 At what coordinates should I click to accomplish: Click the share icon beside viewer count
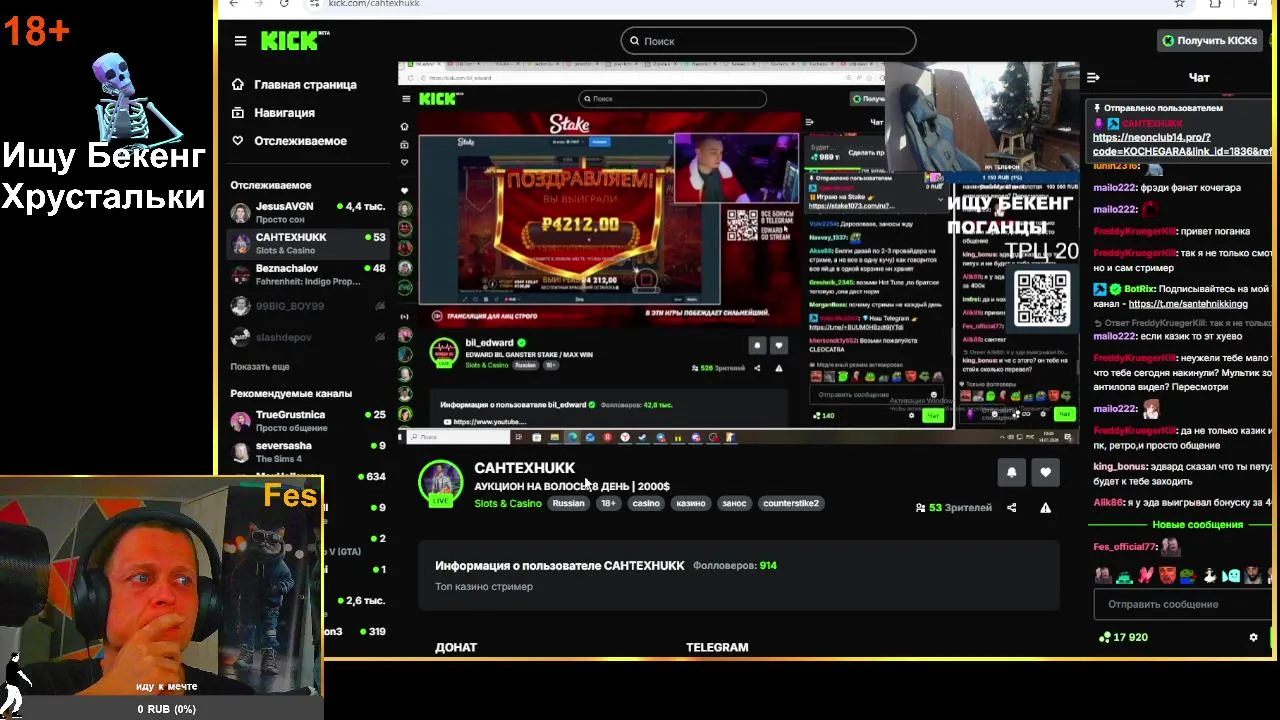coord(1011,508)
